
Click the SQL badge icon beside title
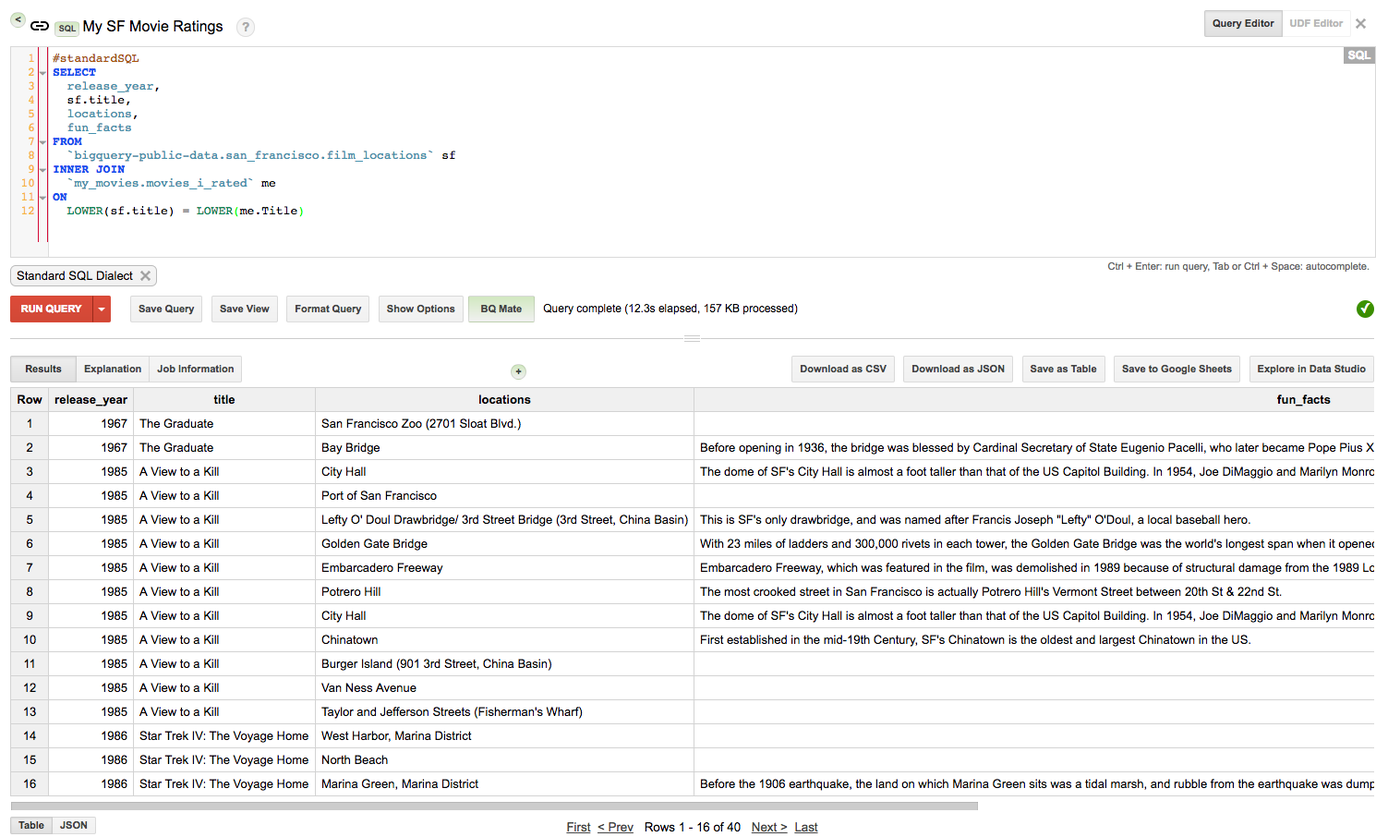tap(67, 28)
